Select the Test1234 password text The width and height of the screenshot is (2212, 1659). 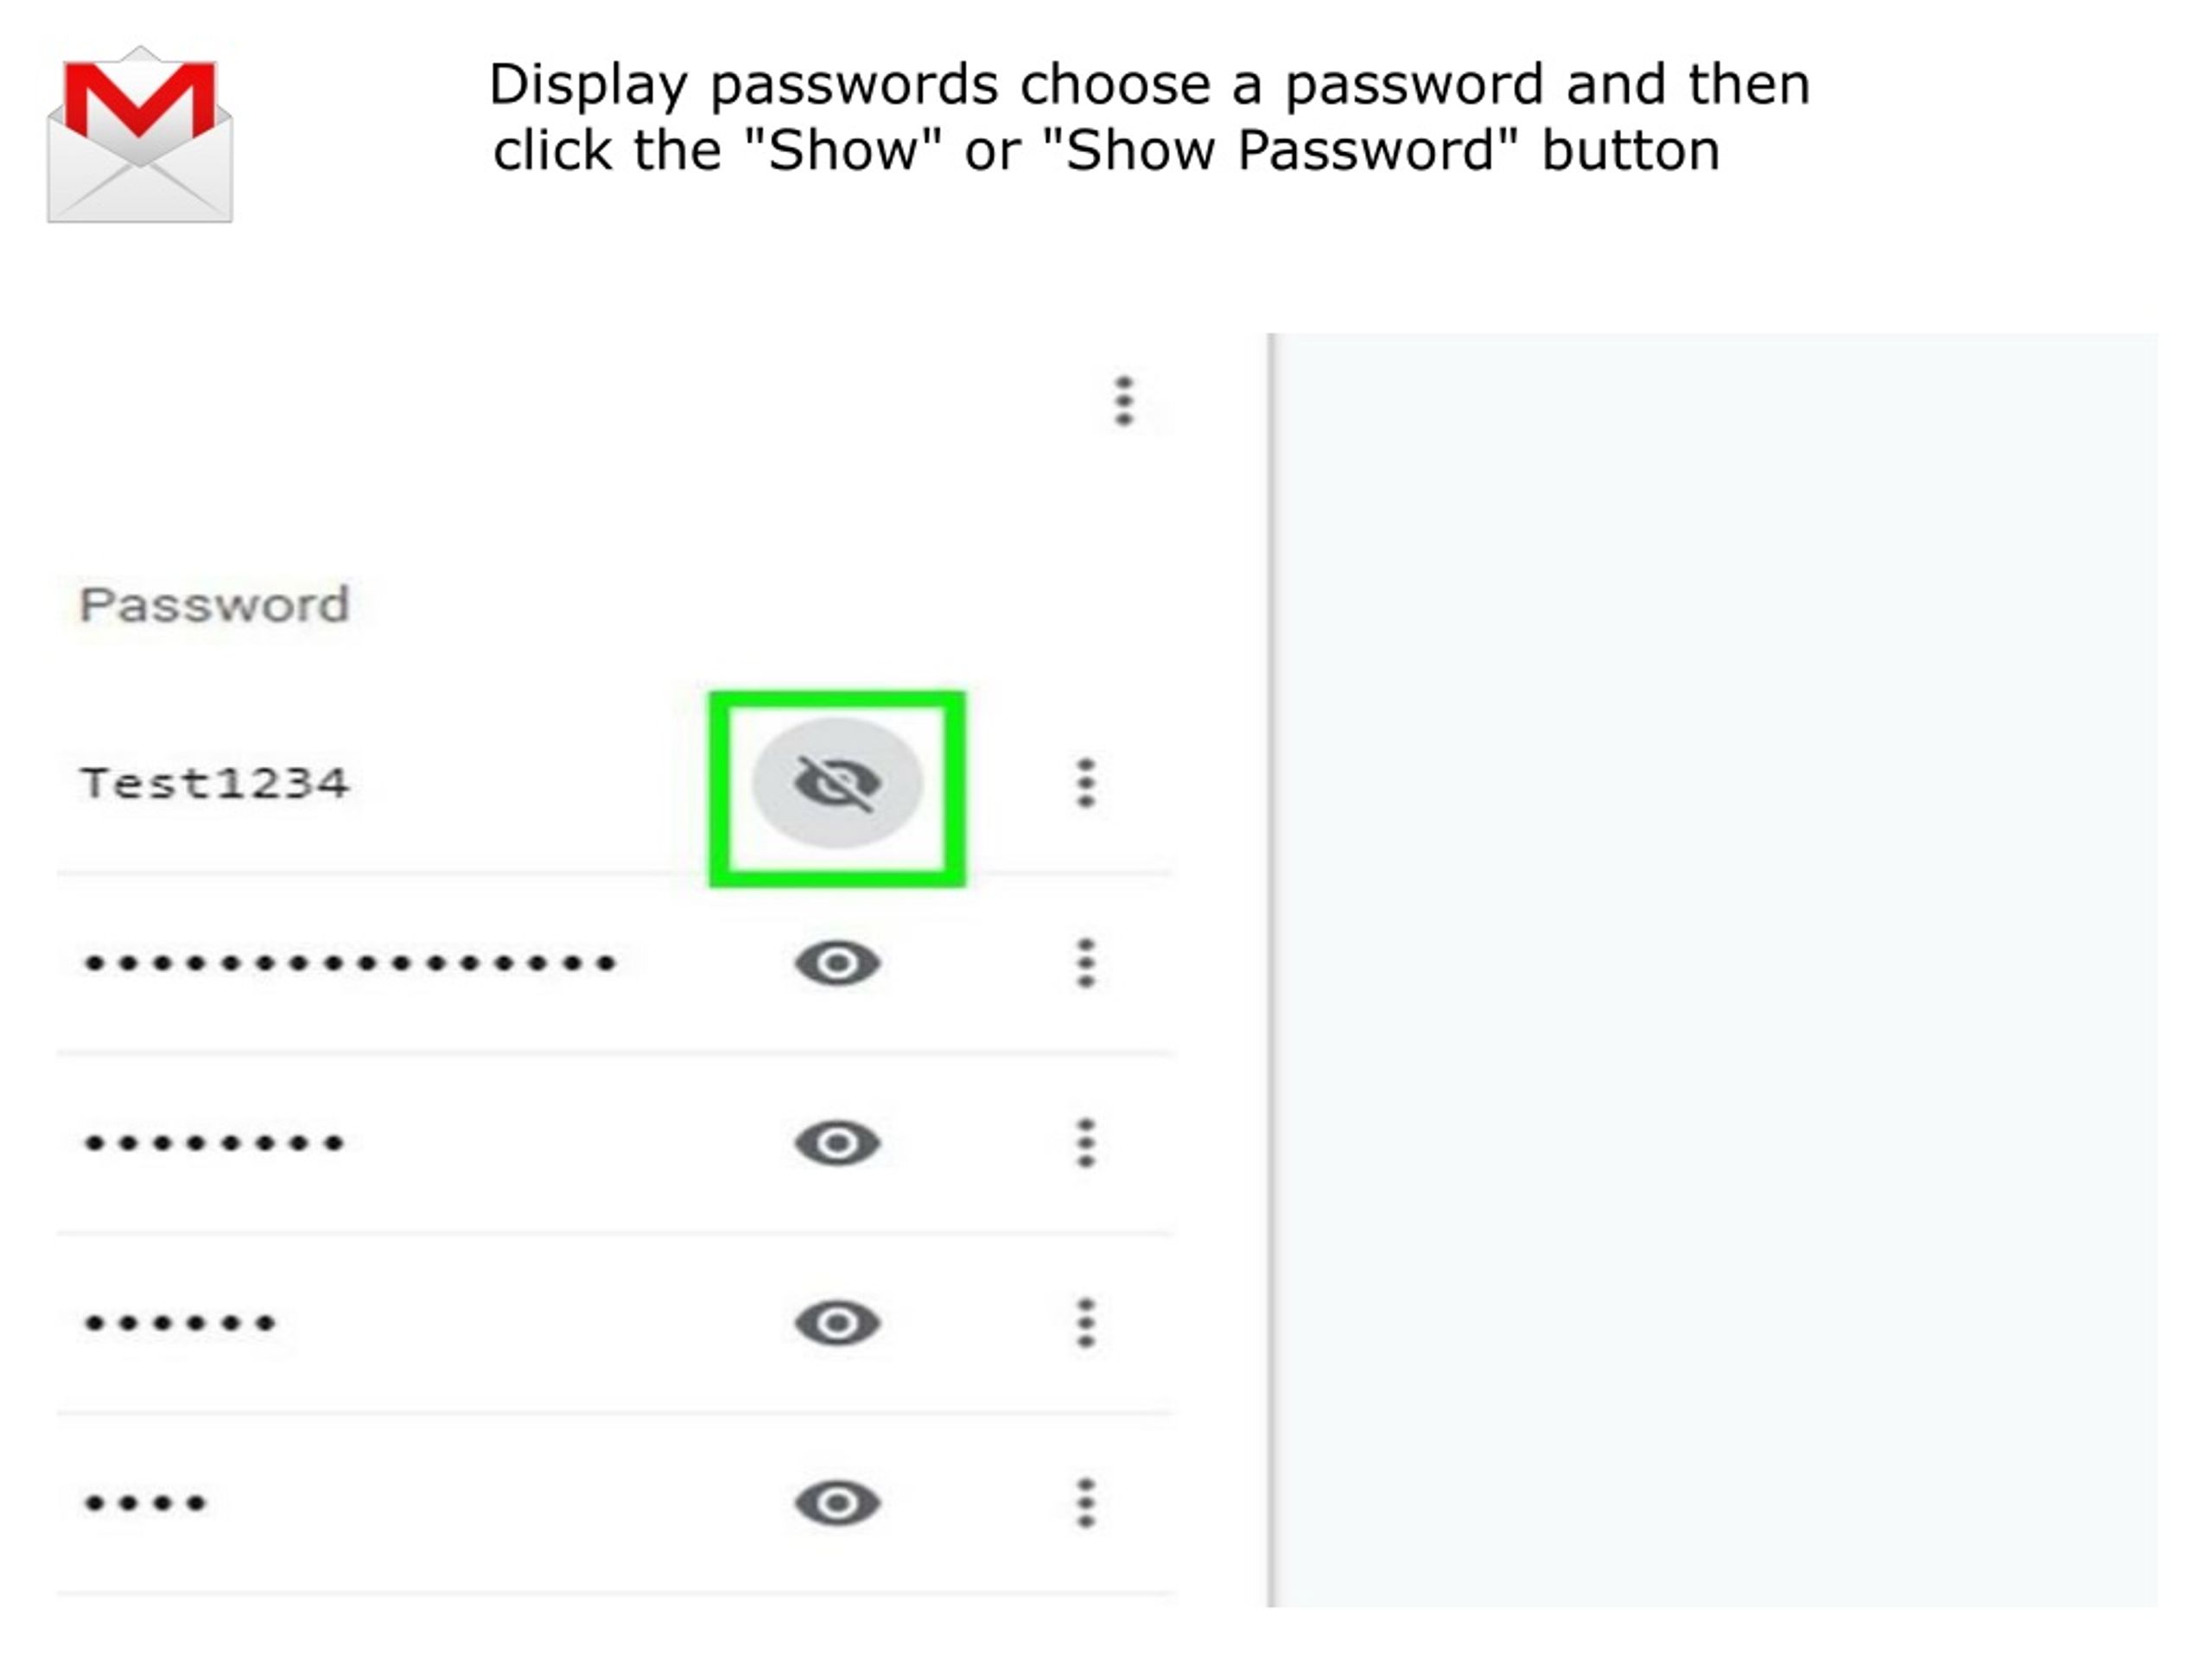pos(214,783)
